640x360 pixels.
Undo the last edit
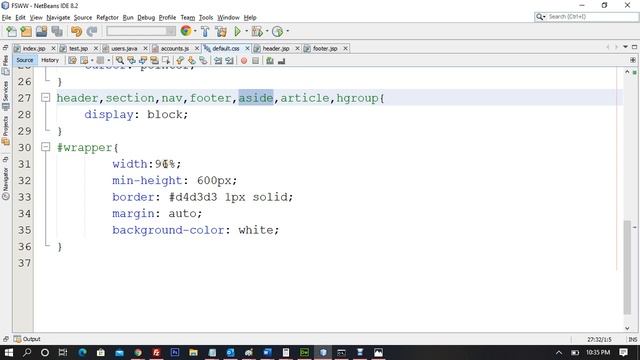76,31
